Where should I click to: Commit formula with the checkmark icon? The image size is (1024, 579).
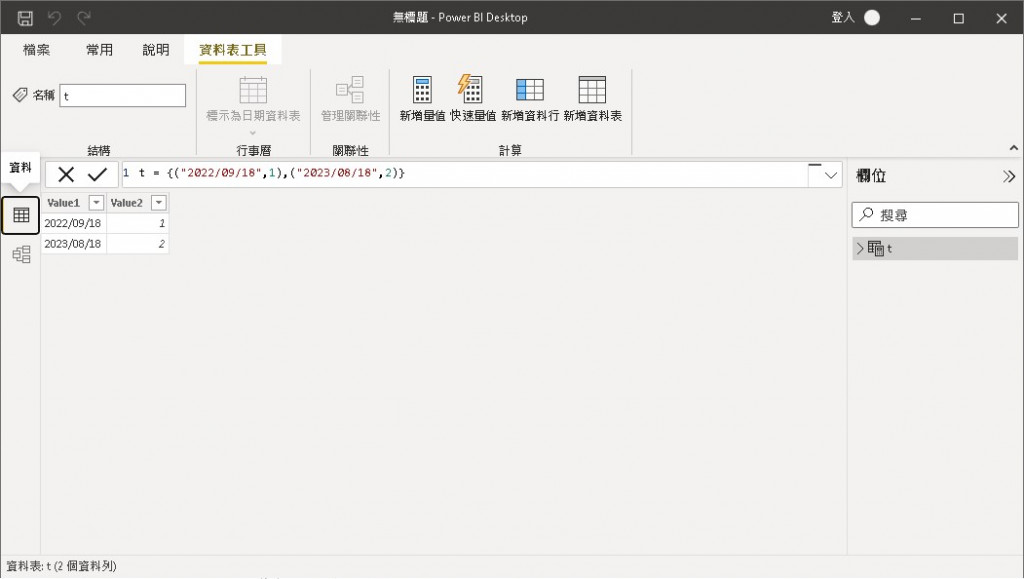pos(97,174)
